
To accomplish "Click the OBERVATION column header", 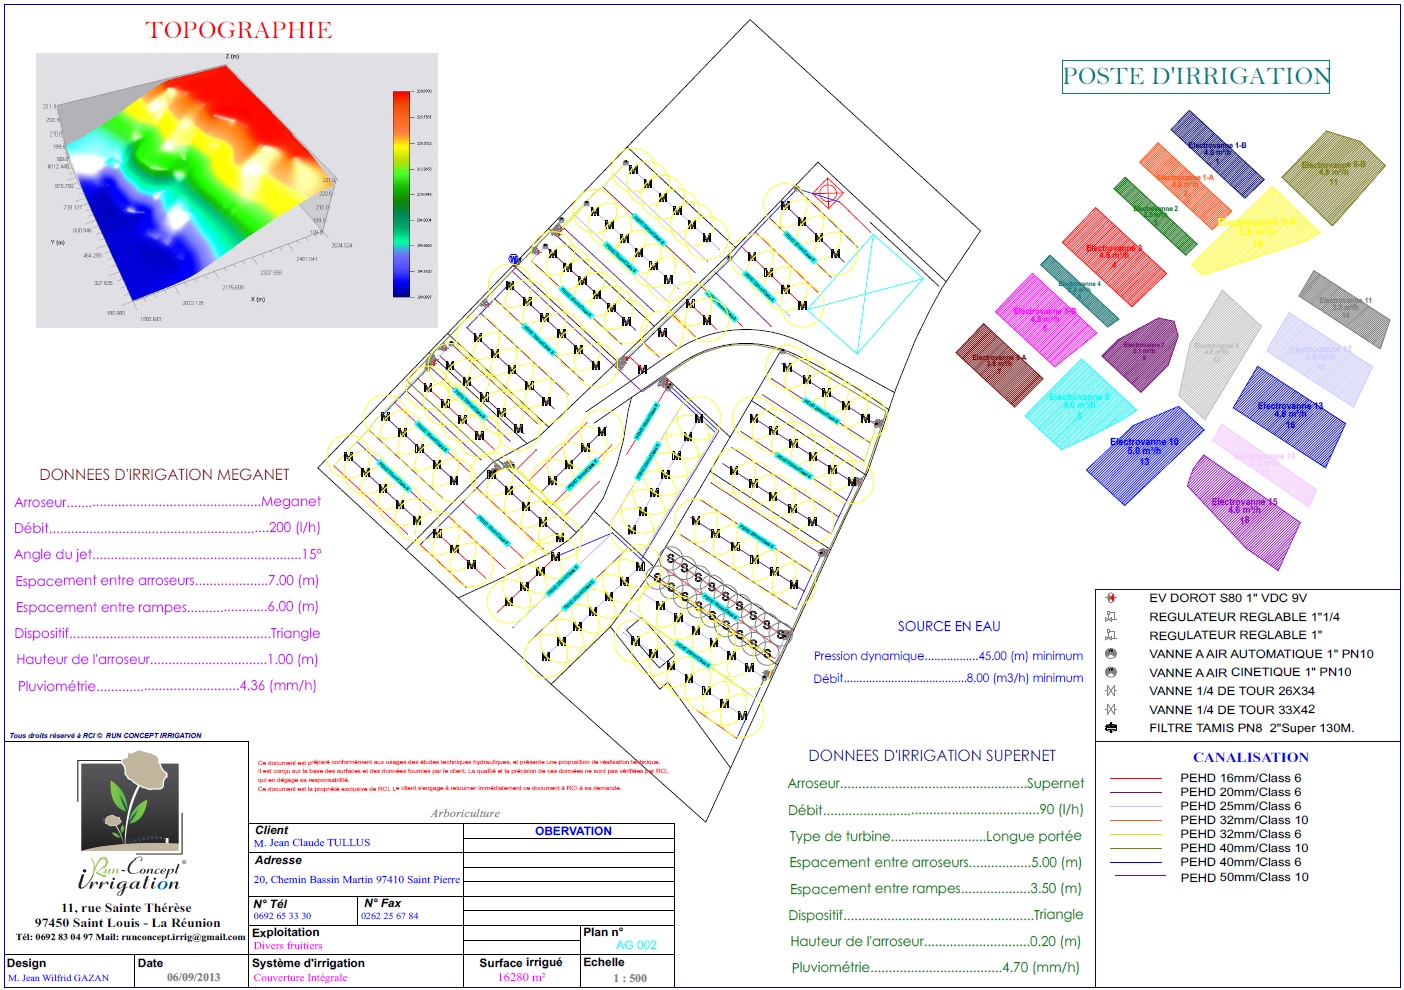I will point(573,831).
